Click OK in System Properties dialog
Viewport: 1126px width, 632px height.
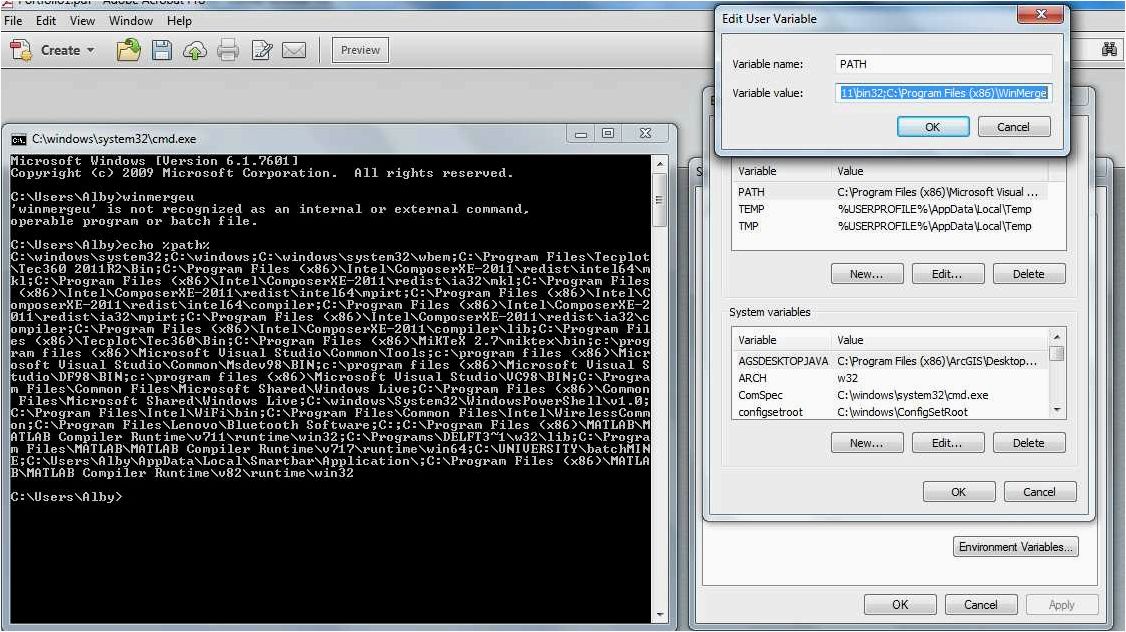(x=900, y=605)
